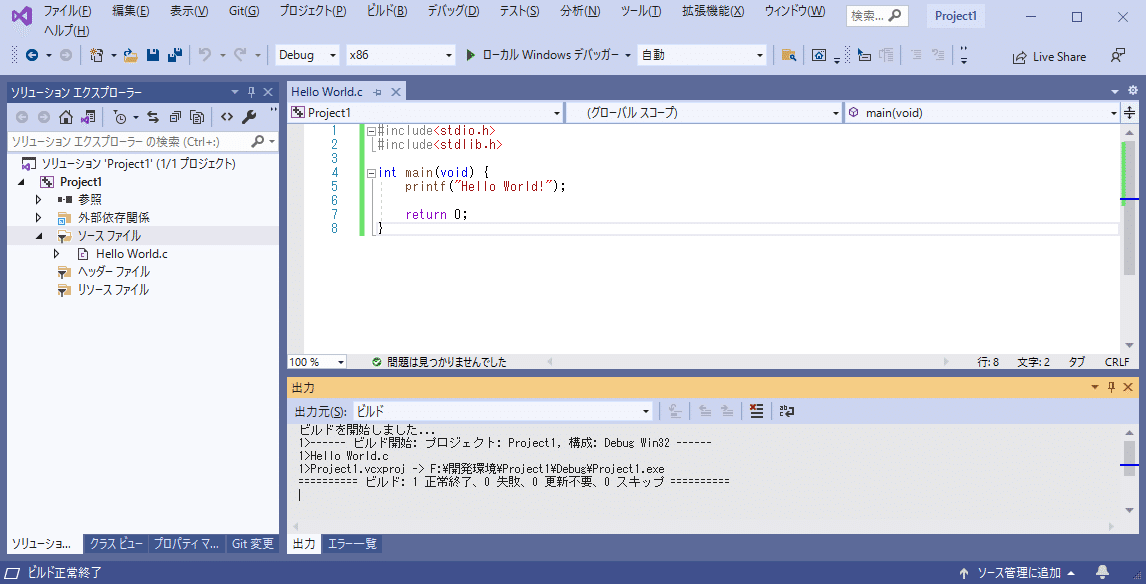The image size is (1146, 584).
Task: Collapse all nodes in Solution Explorer
Action: pyautogui.click(x=176, y=117)
